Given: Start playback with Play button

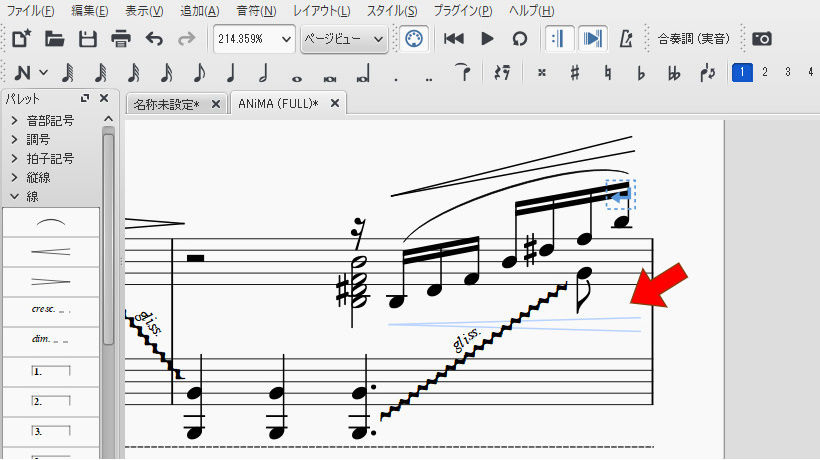Looking at the screenshot, I should pos(487,39).
